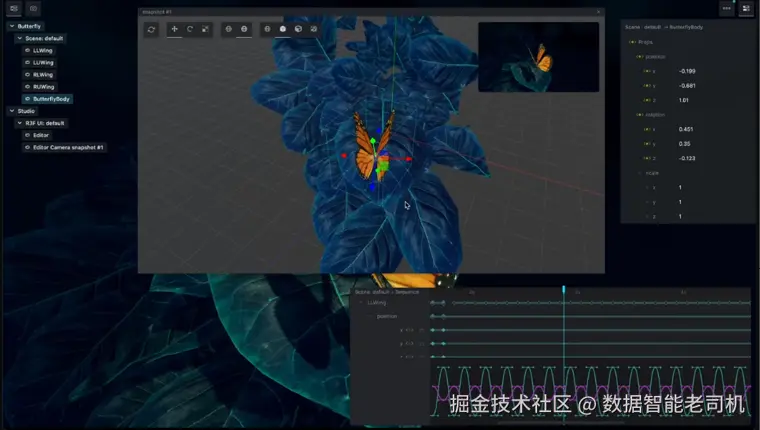Select the scale gizmo tool
Viewport: 760px width, 430px height.
pos(206,29)
